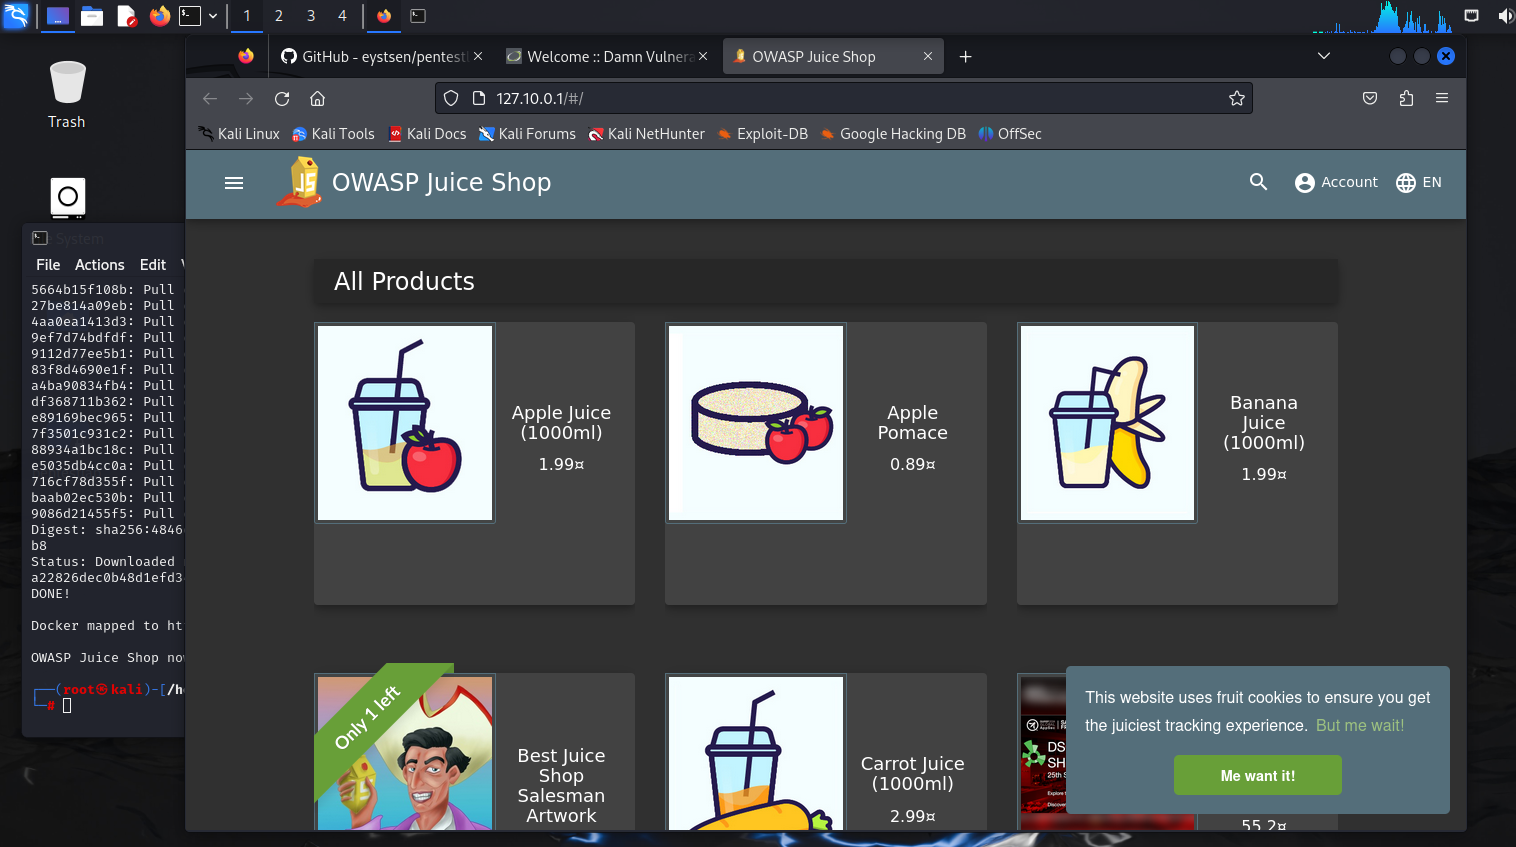Launch Firefox from the top panel
The width and height of the screenshot is (1516, 847).
(x=160, y=16)
